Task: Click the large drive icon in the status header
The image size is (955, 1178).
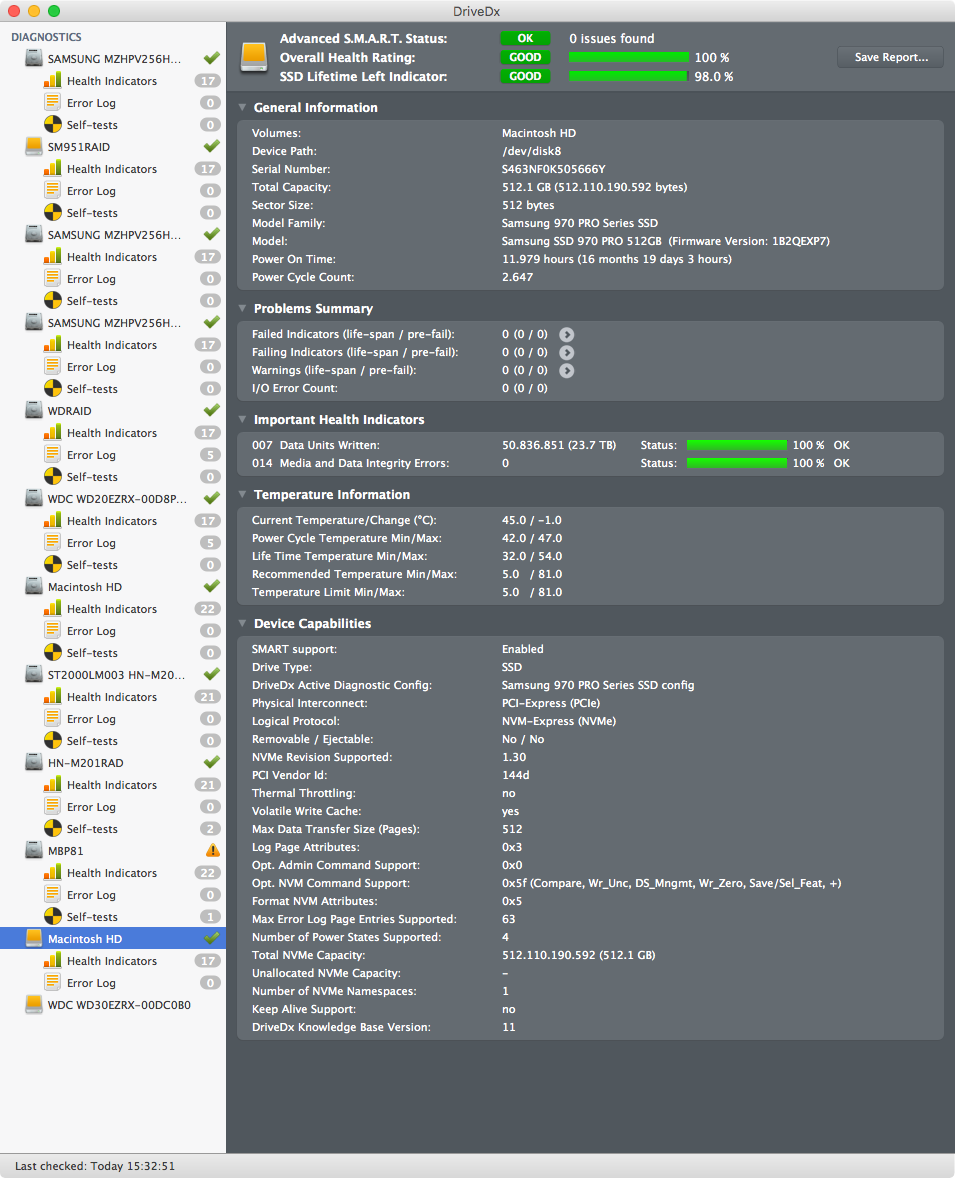Action: [x=254, y=57]
